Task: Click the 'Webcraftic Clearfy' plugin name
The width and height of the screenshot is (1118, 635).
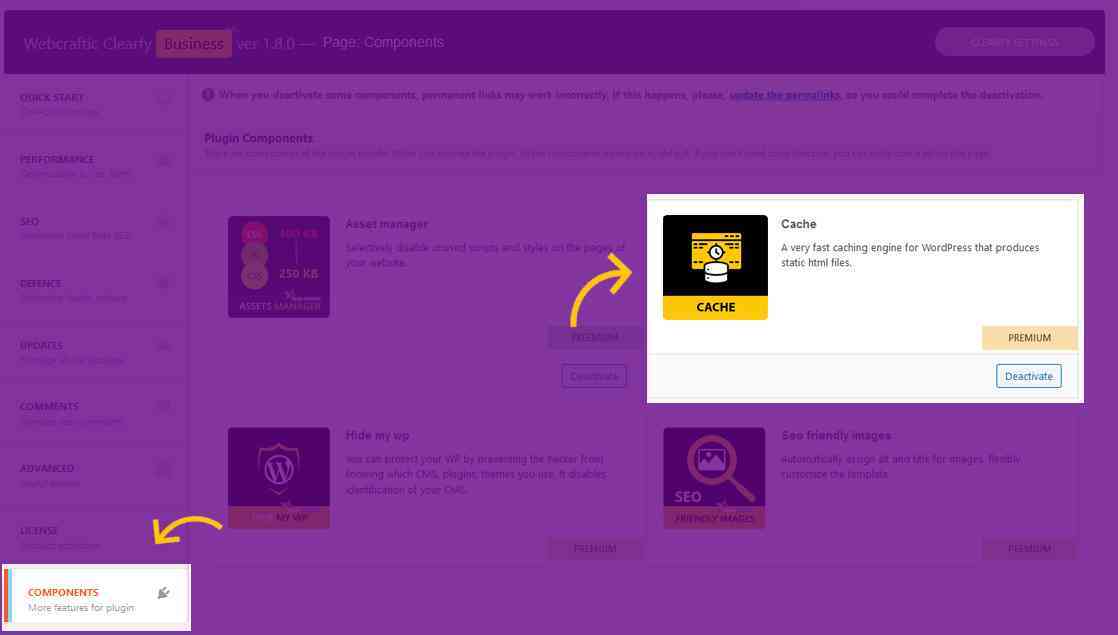Action: (x=88, y=44)
